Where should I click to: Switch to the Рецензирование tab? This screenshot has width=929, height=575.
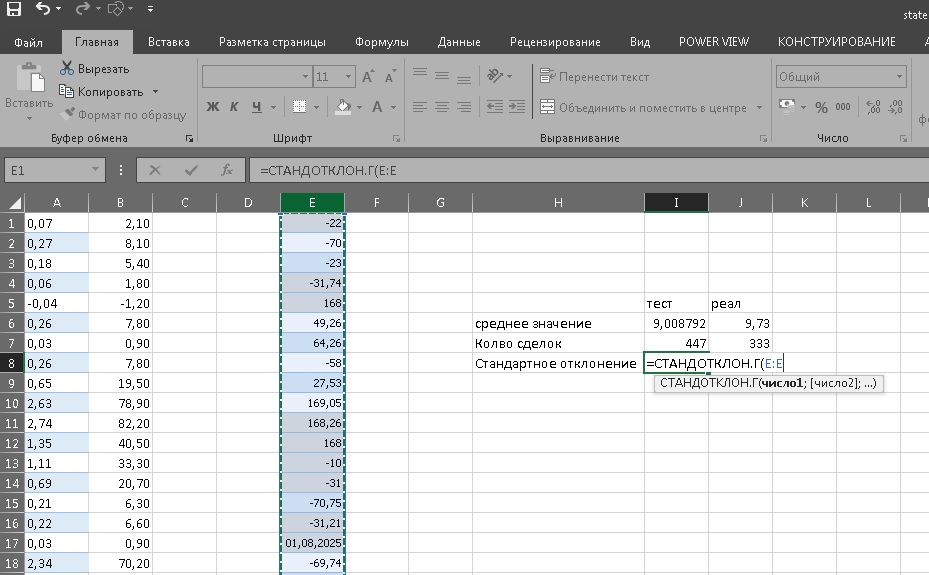[555, 42]
